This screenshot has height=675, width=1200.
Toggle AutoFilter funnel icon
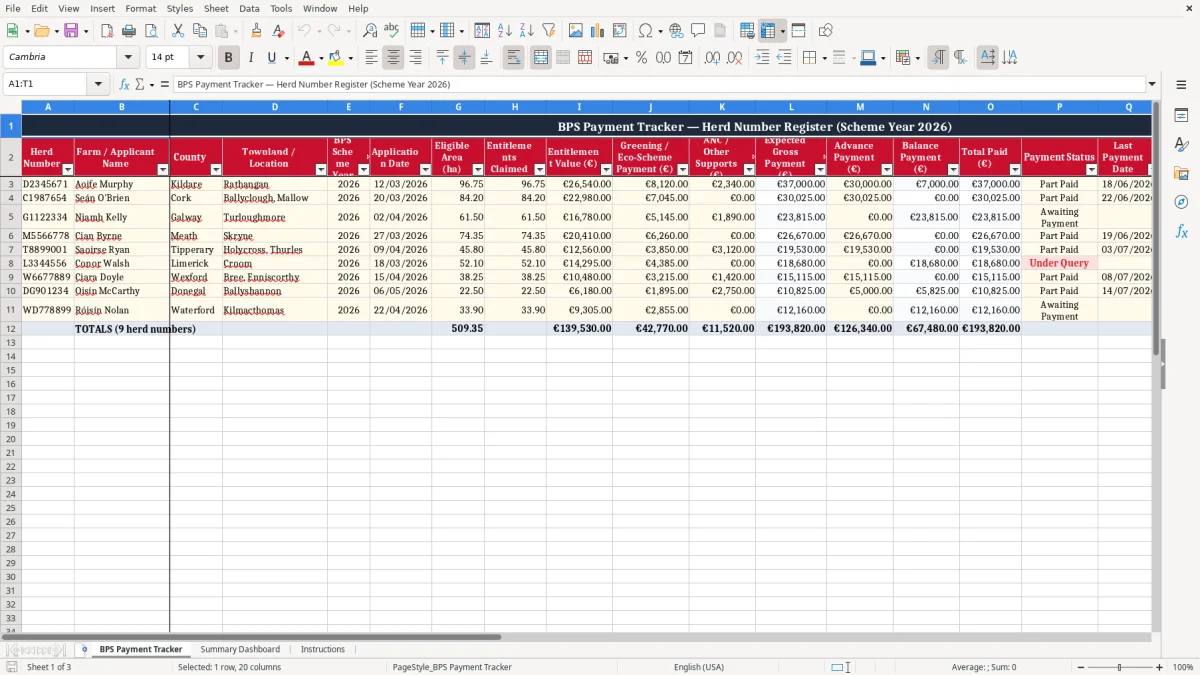pyautogui.click(x=549, y=31)
